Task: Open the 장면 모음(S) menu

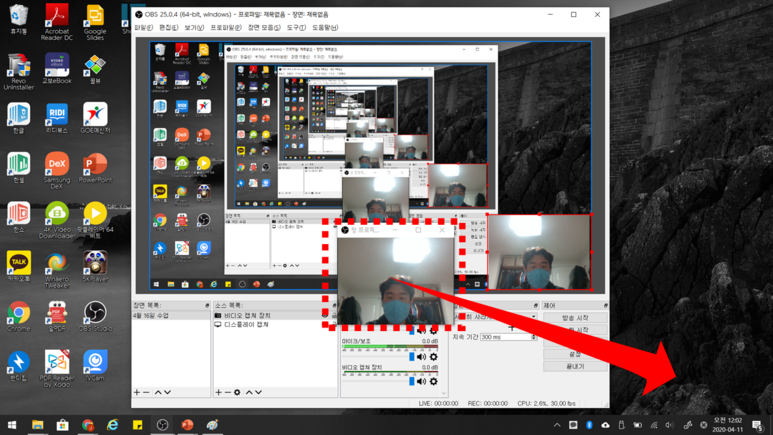Action: (264, 28)
